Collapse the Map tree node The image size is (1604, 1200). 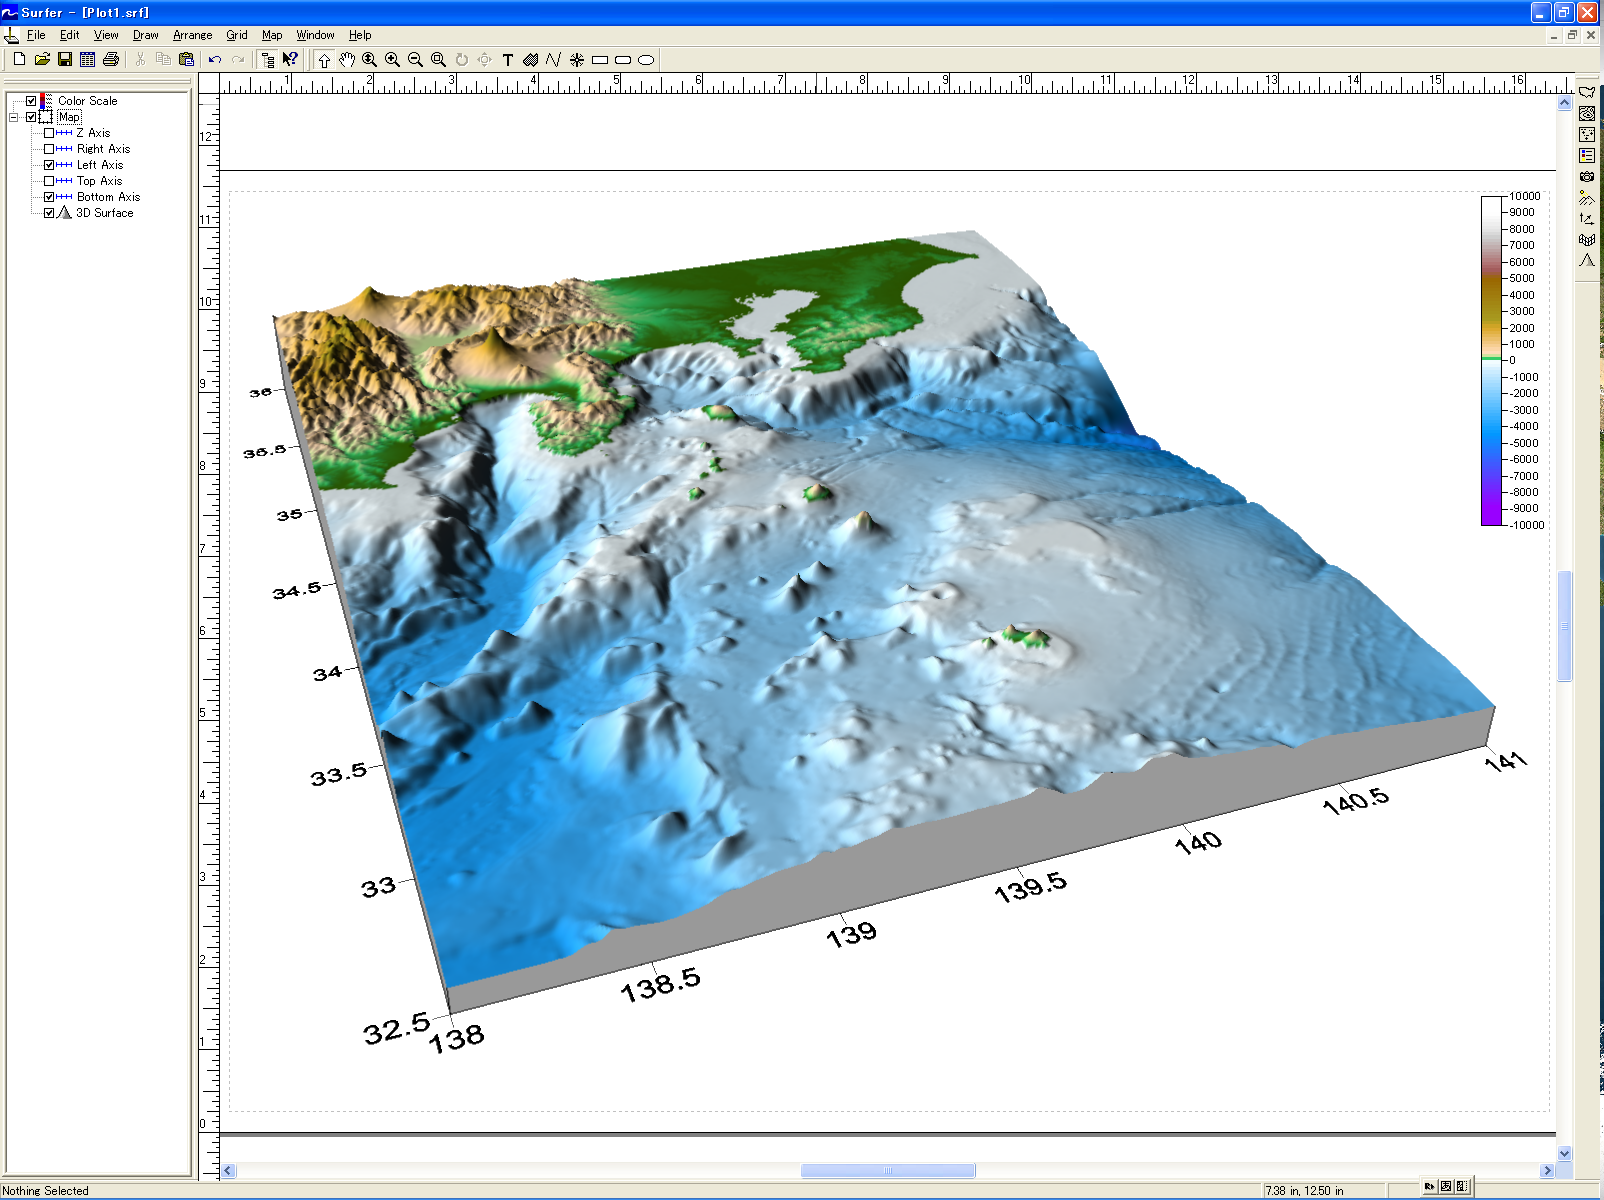(x=14, y=117)
